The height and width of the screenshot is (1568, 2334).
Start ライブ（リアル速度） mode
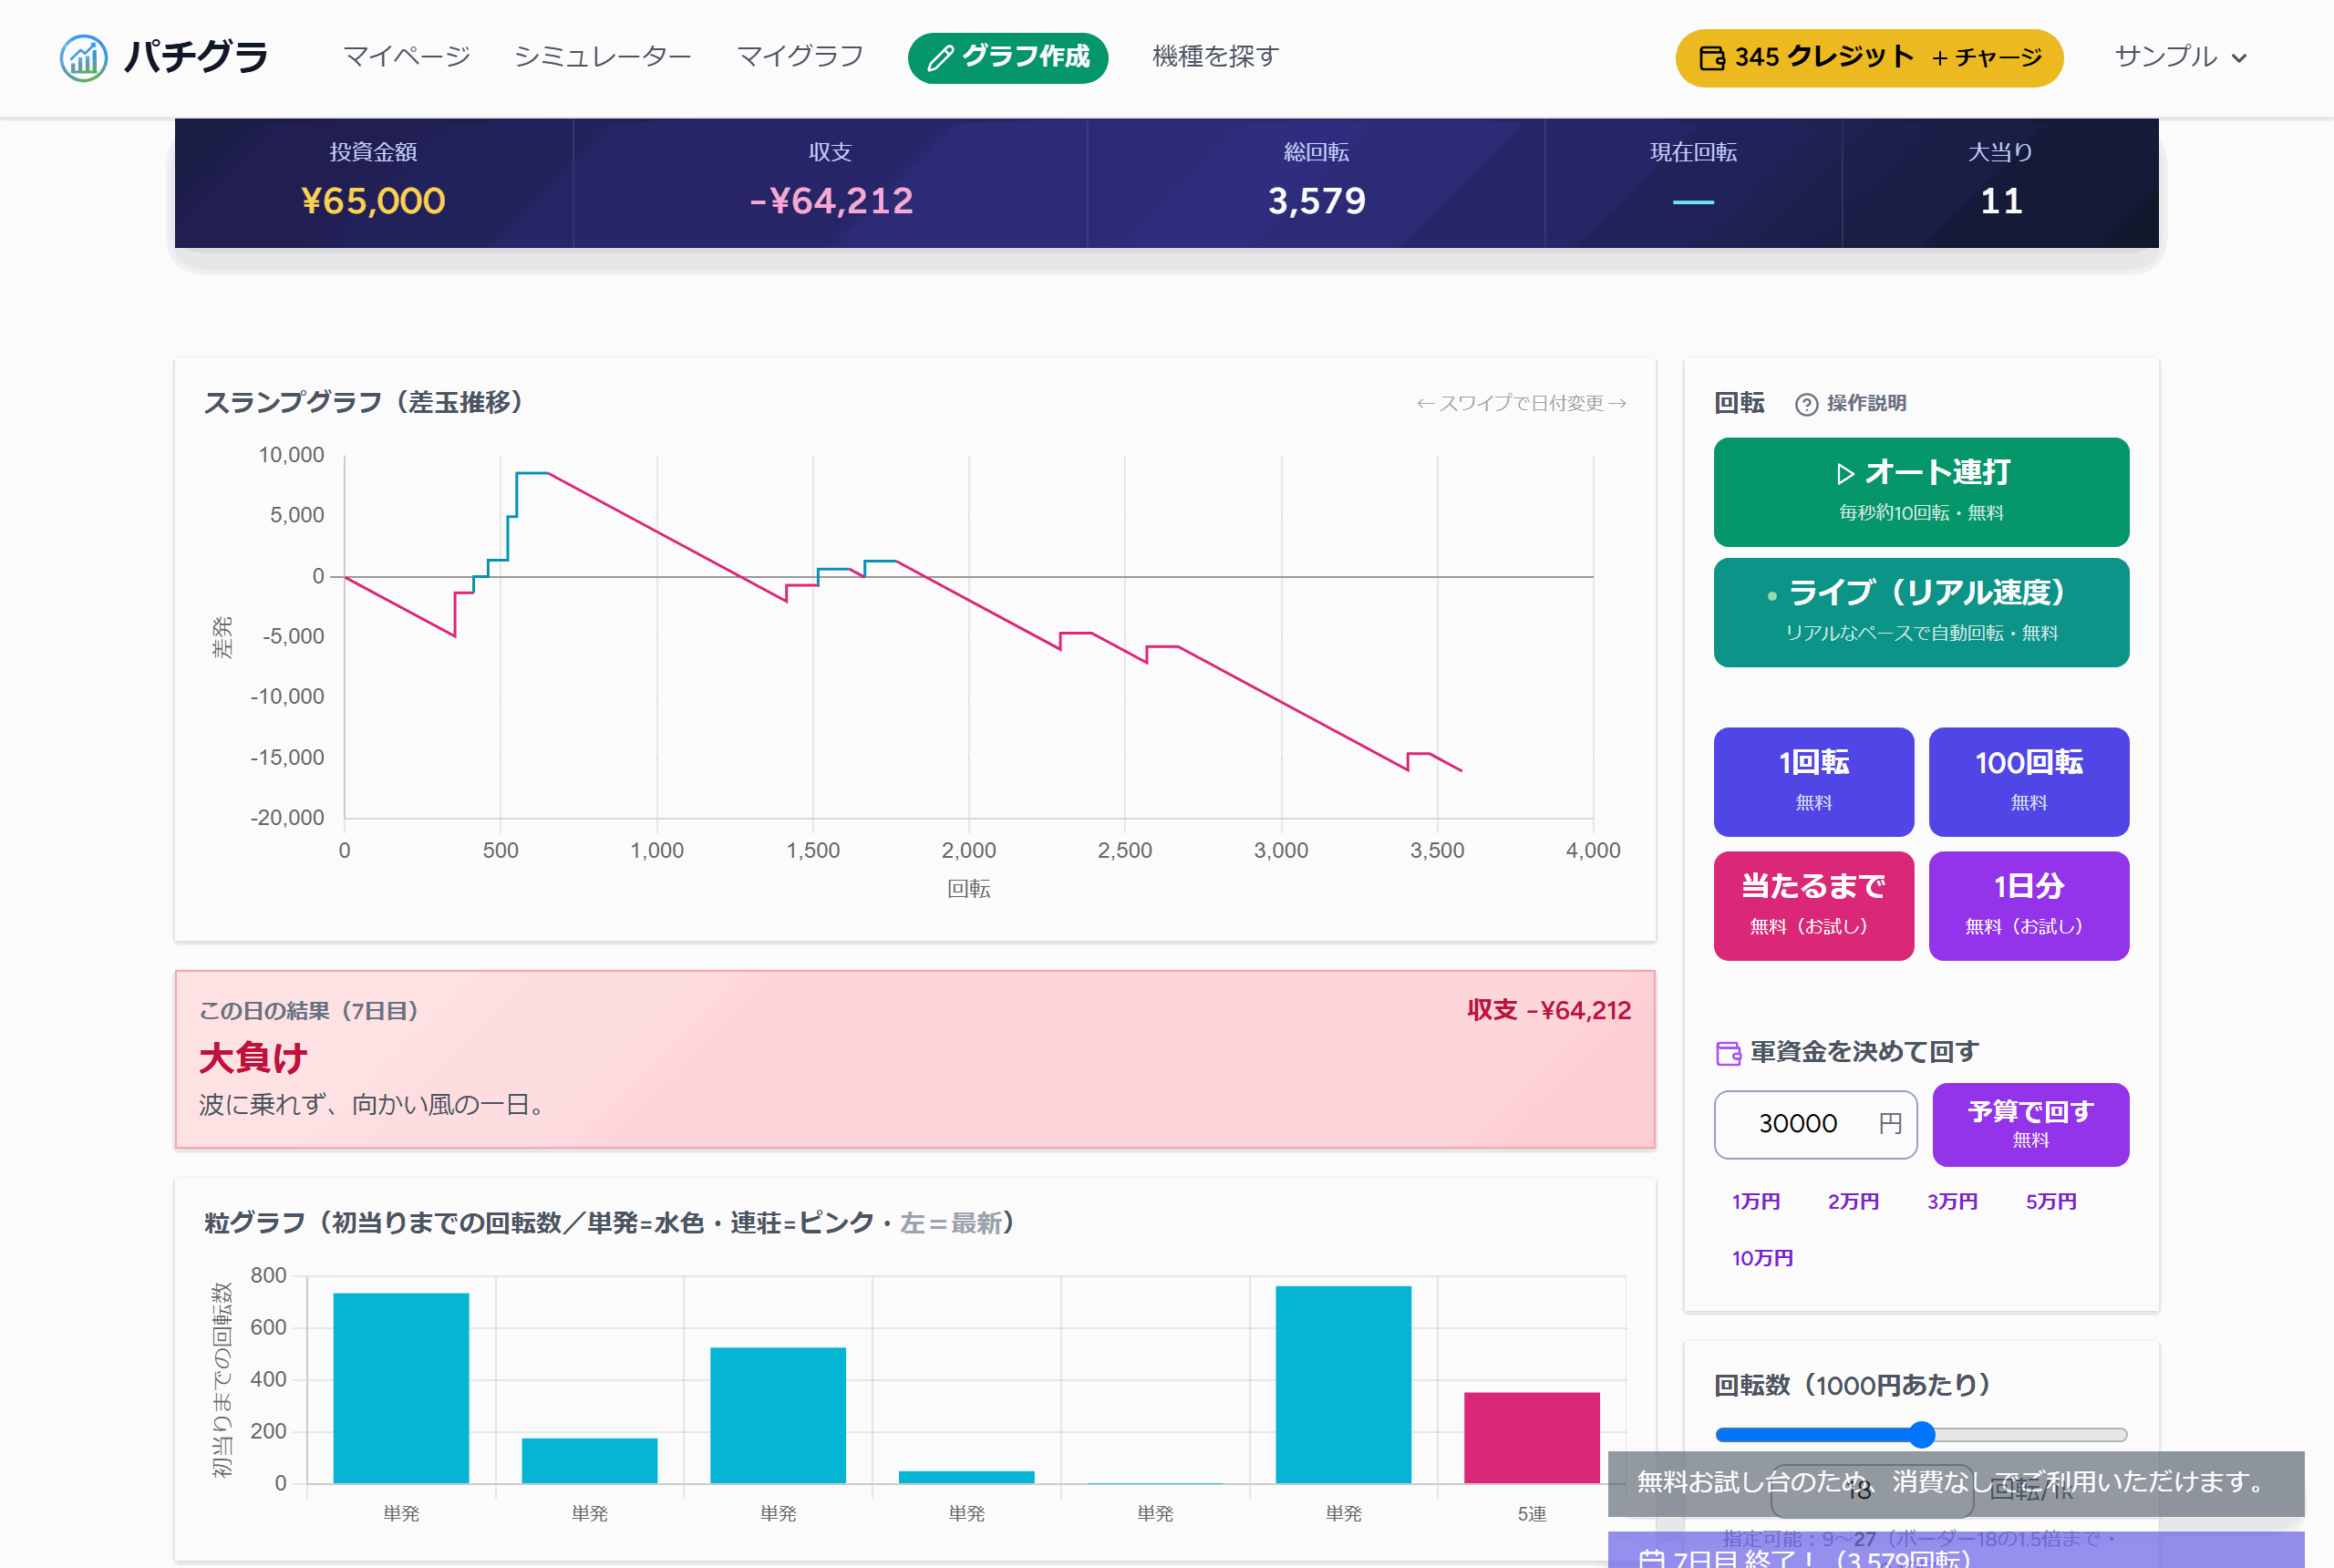coord(1921,612)
